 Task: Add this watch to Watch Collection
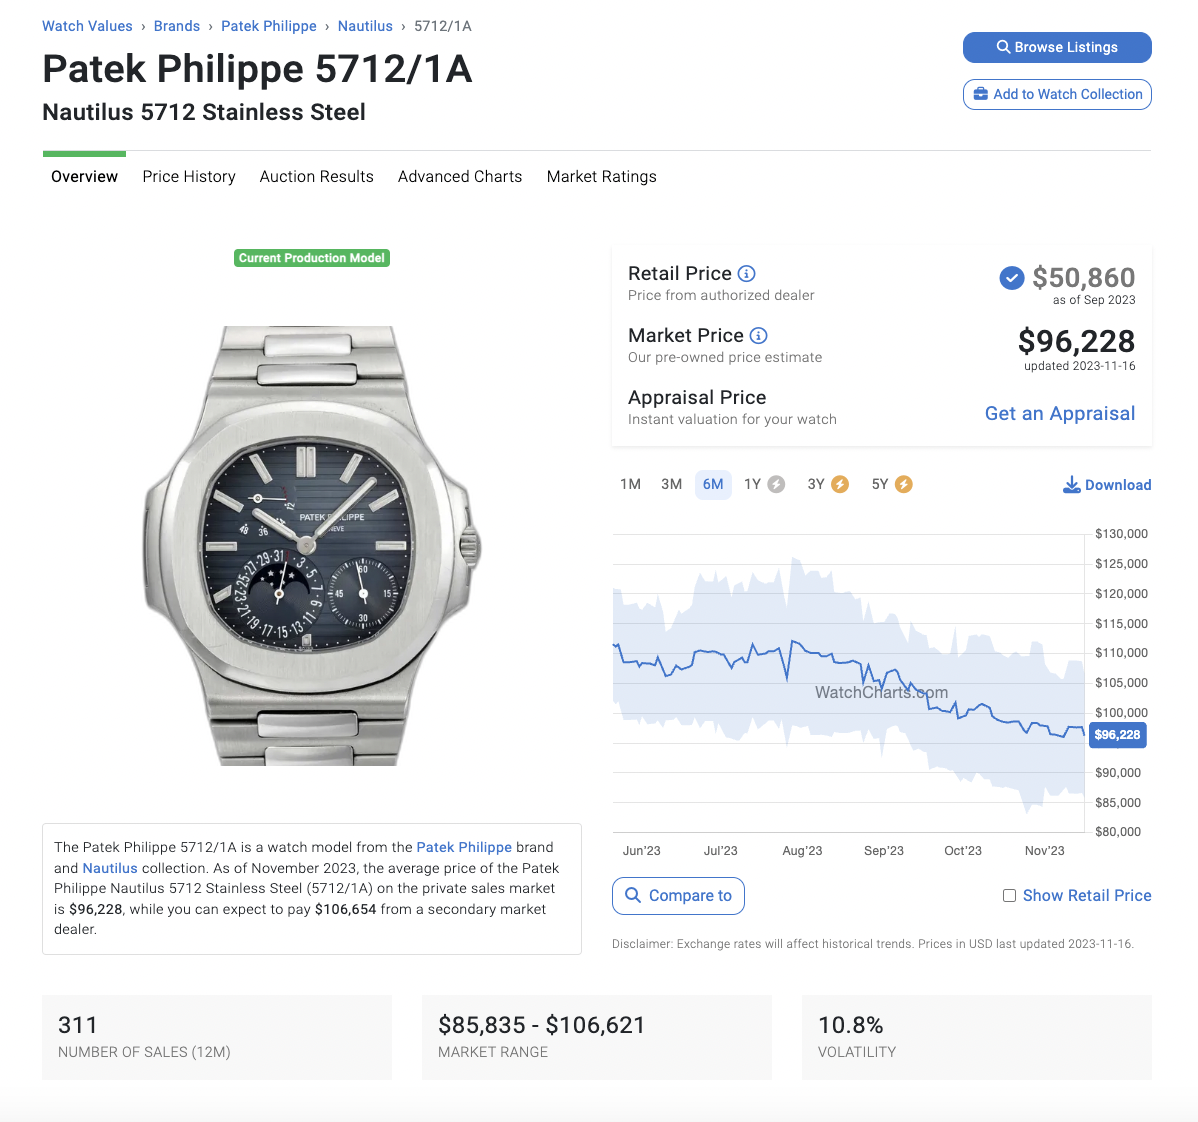tap(1057, 95)
